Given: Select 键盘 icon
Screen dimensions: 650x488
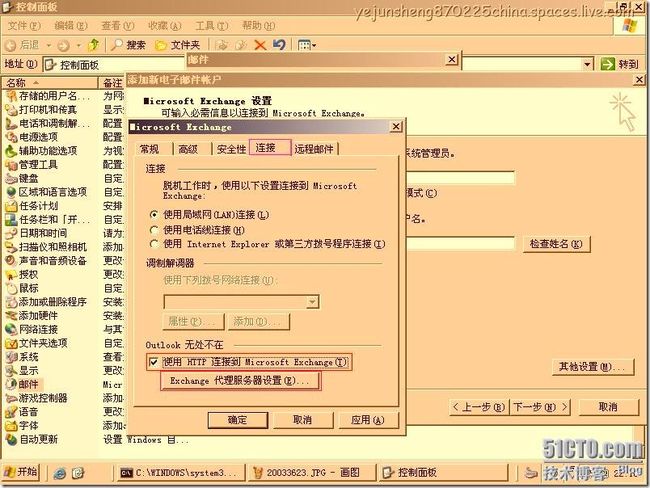Looking at the screenshot, I should pyautogui.click(x=11, y=178).
